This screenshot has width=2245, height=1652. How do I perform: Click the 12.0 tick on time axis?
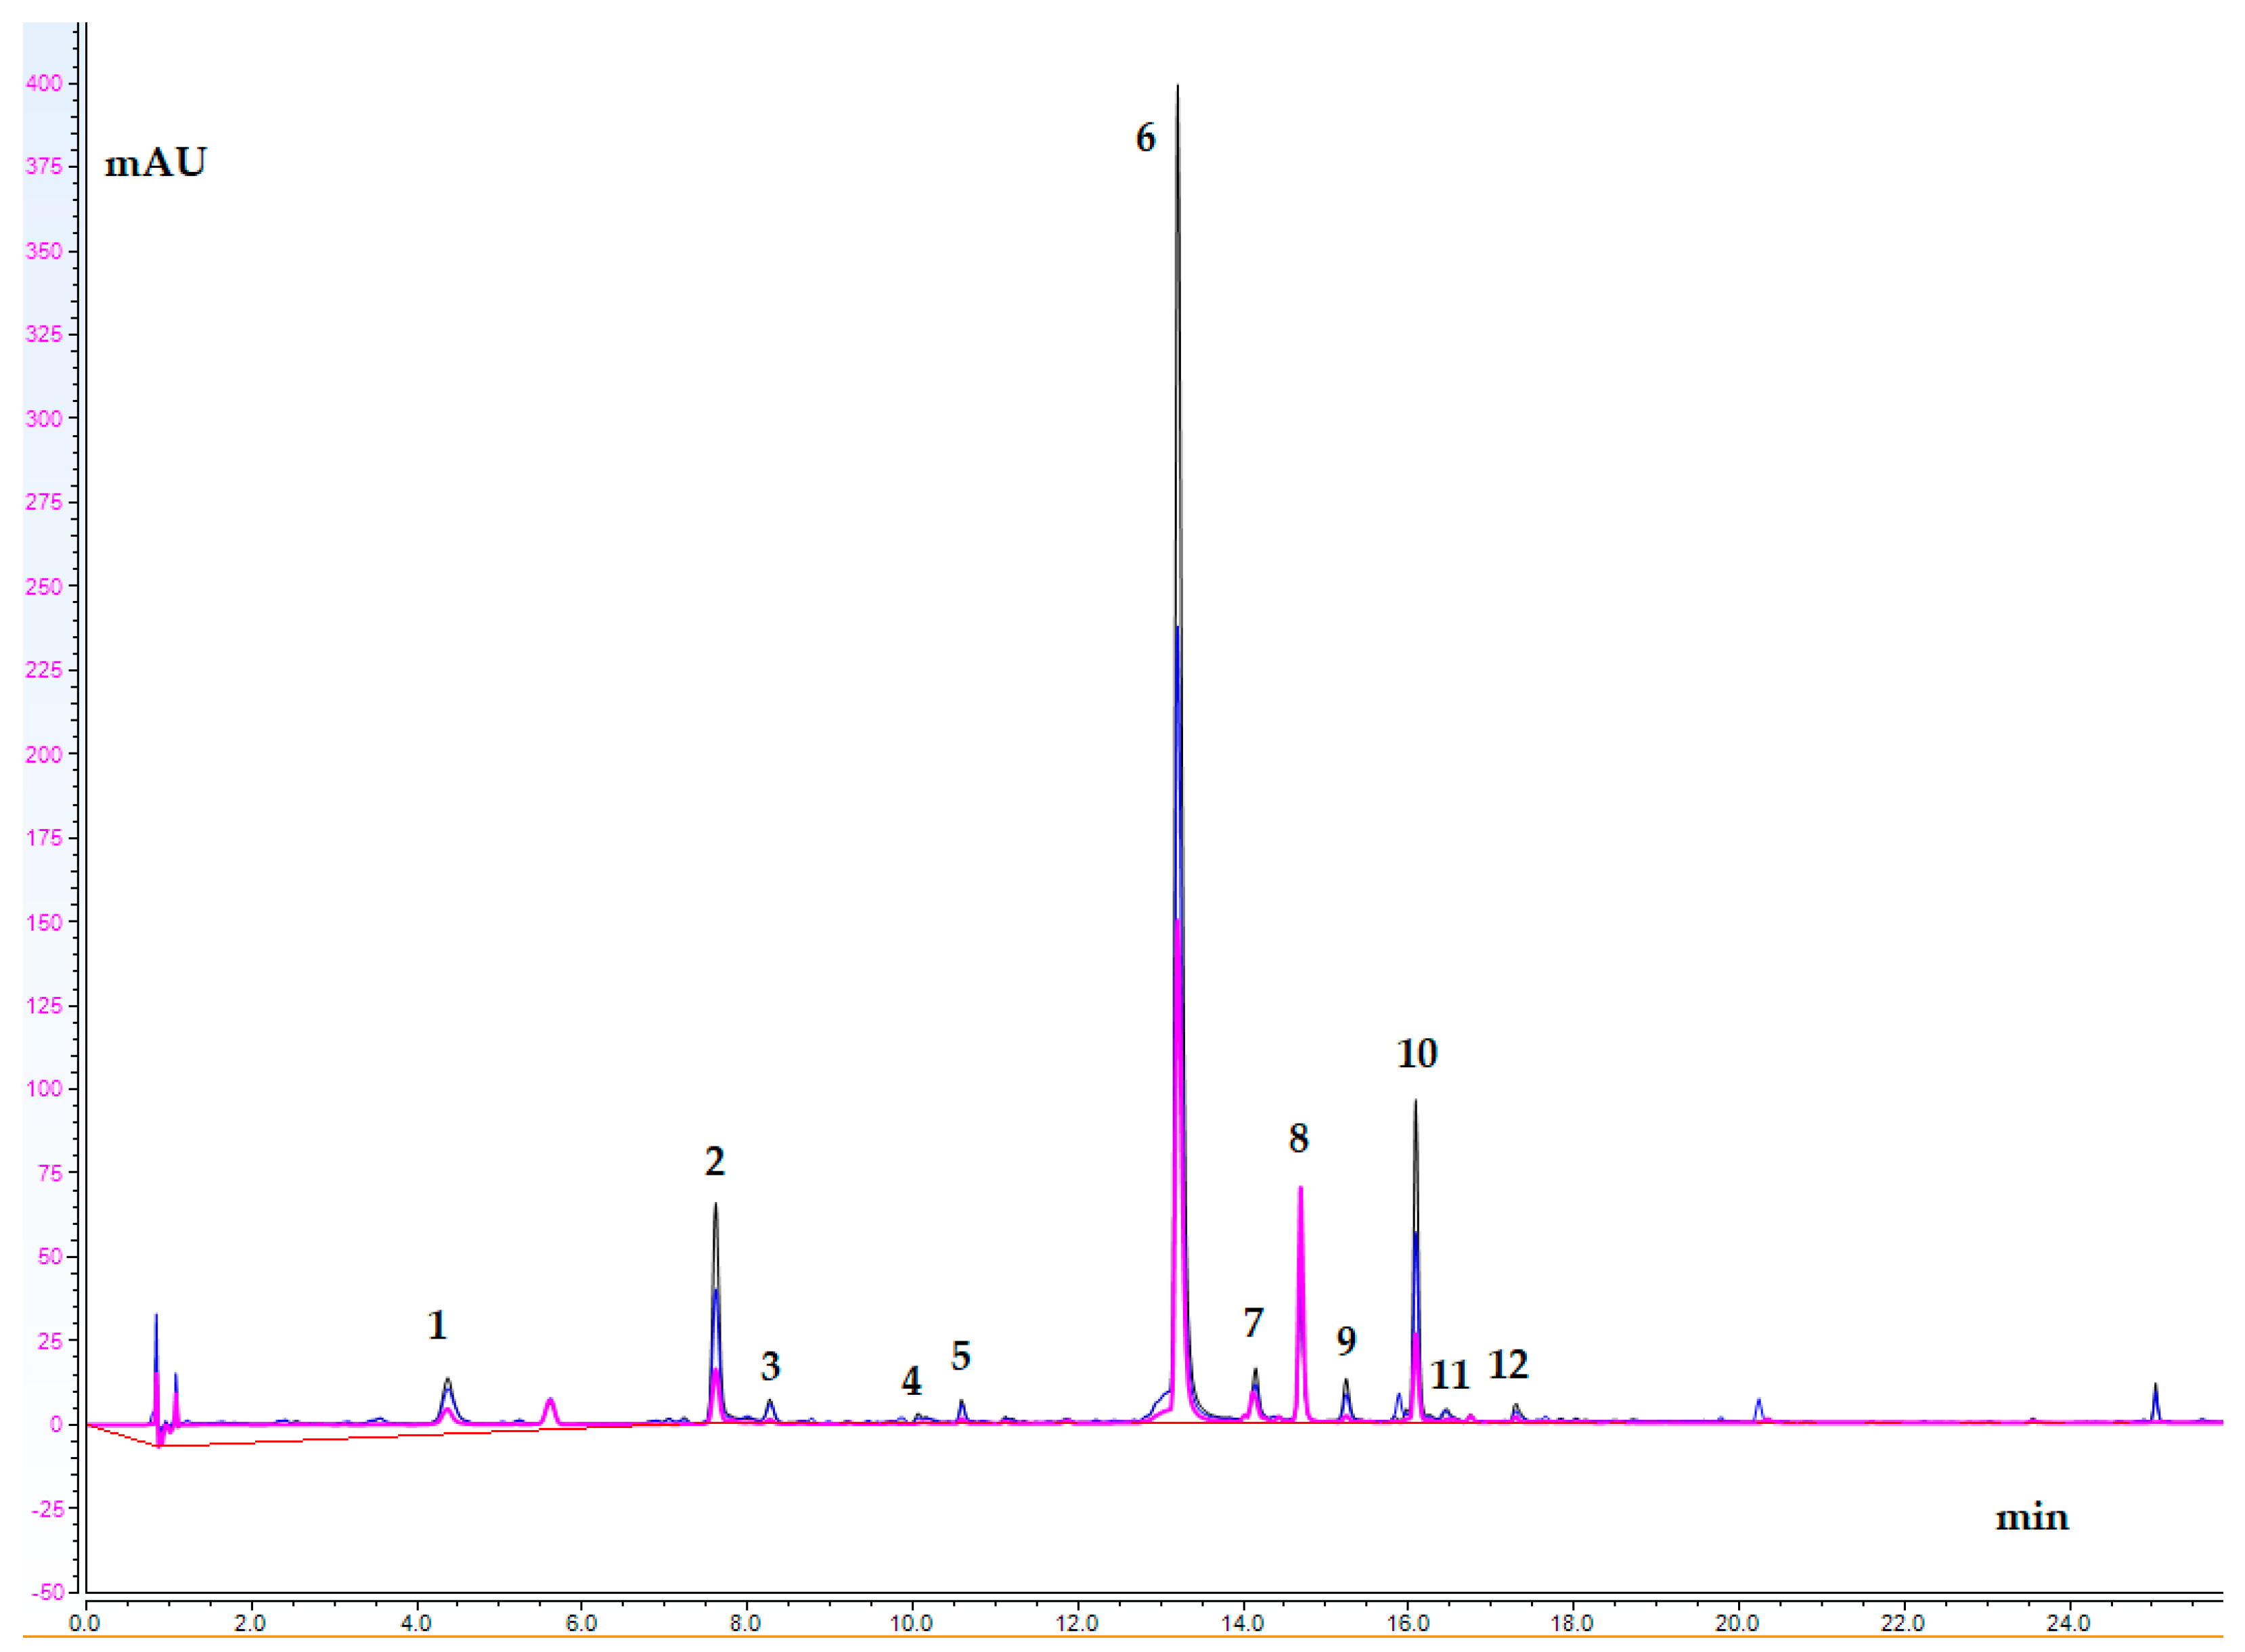(1077, 1623)
